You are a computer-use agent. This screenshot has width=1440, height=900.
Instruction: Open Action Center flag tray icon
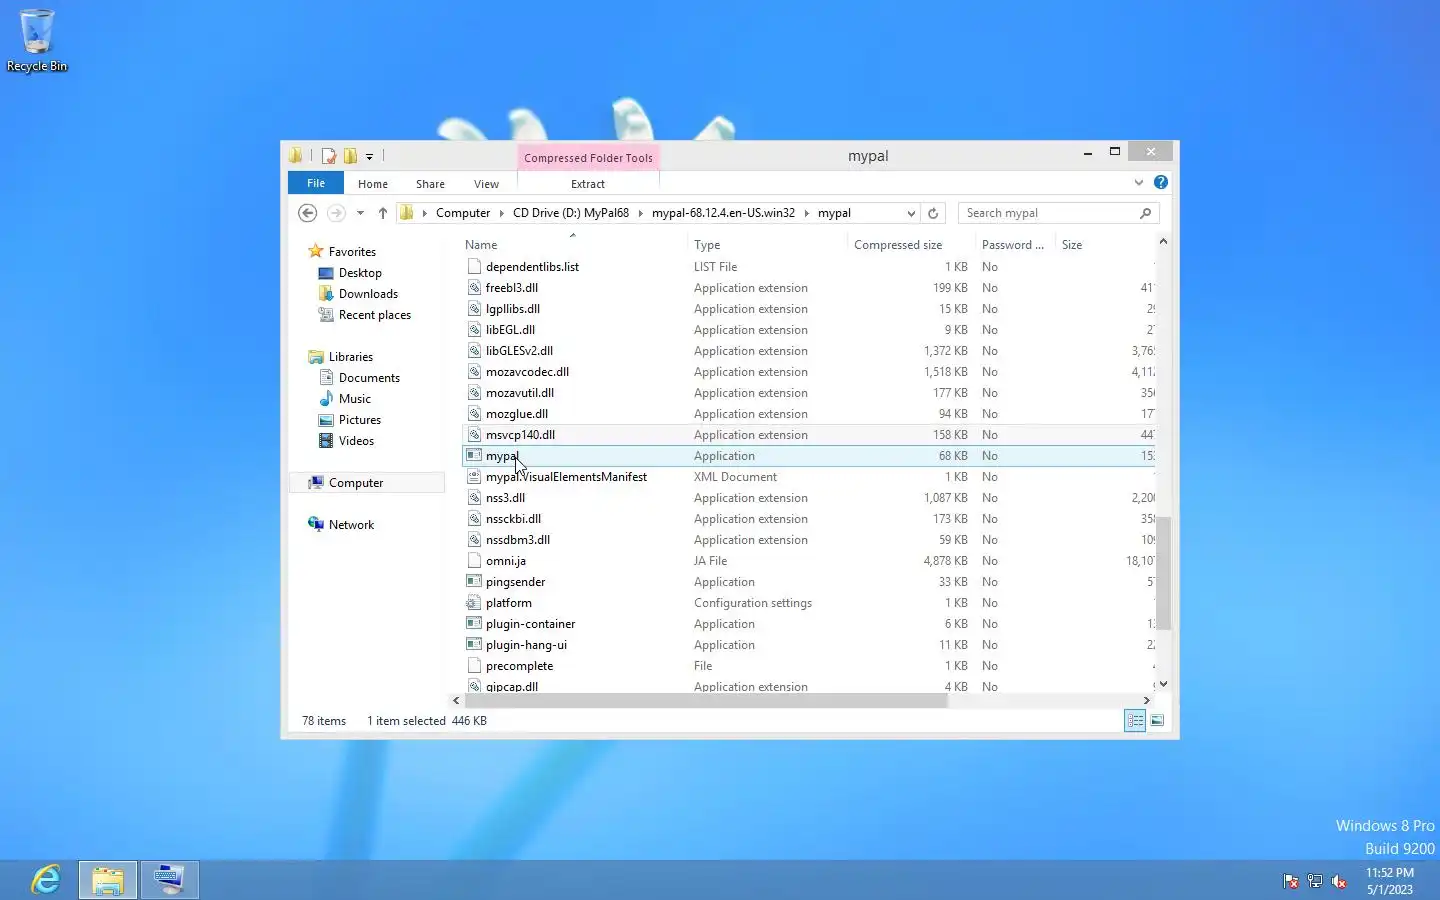[x=1291, y=881]
